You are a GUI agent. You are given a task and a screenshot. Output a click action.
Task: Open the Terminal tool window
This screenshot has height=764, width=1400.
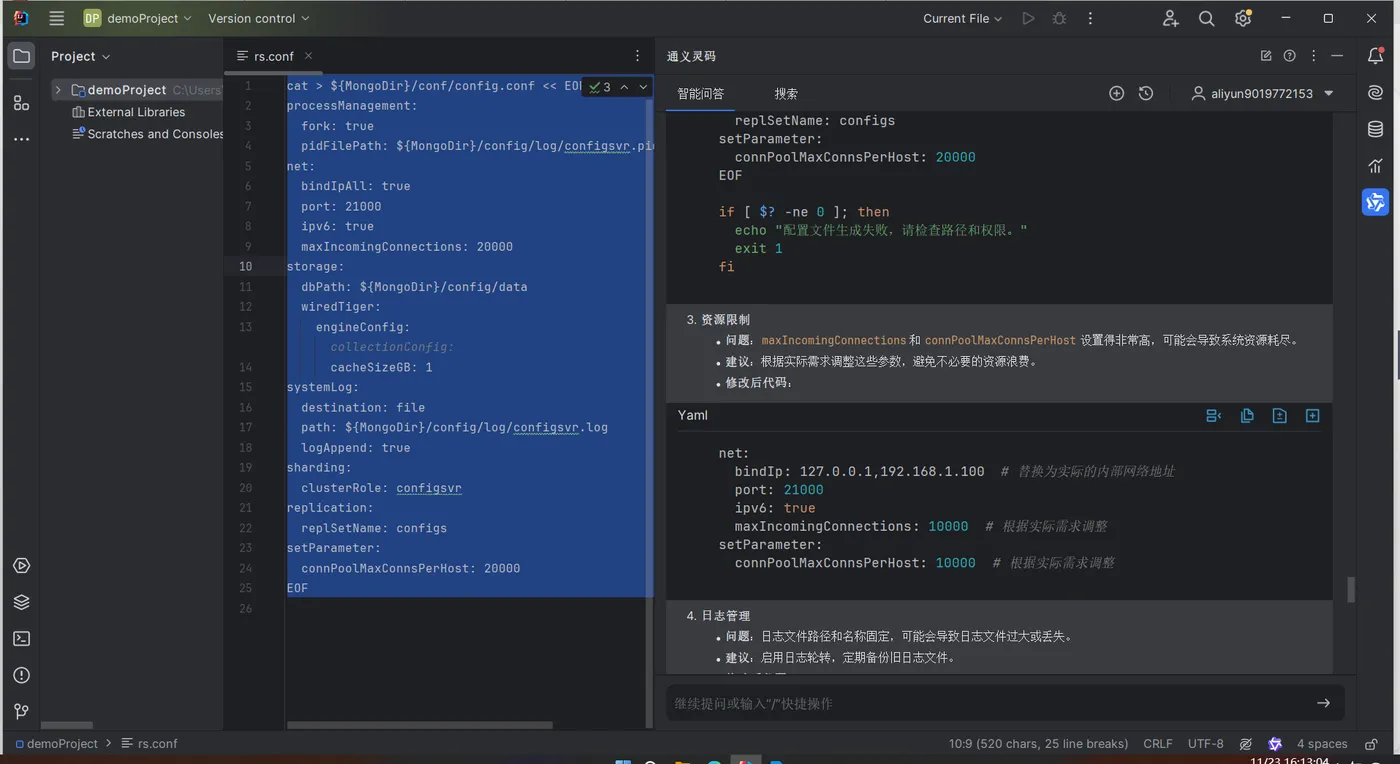tap(21, 638)
